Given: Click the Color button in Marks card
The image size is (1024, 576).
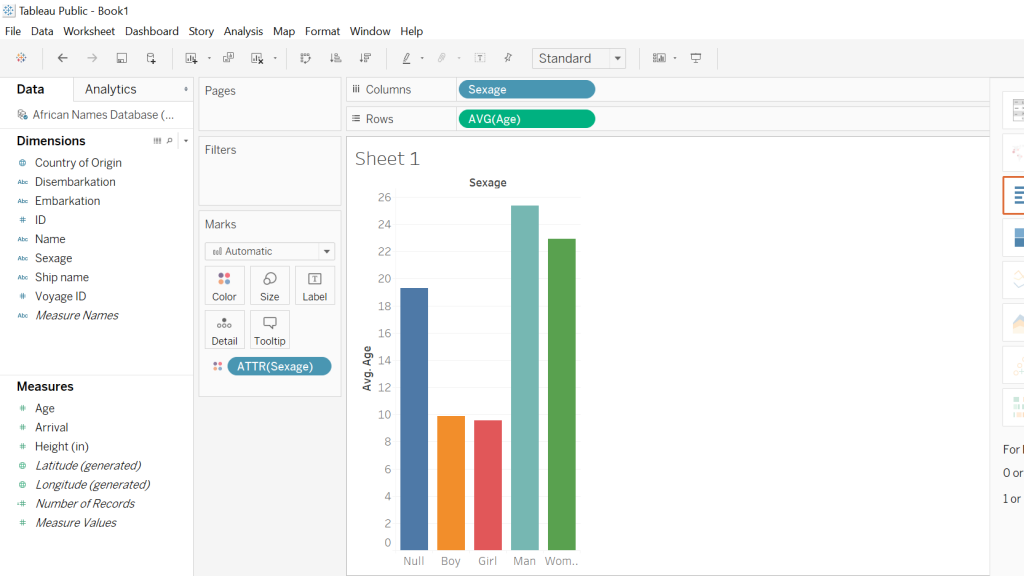Looking at the screenshot, I should 224,285.
